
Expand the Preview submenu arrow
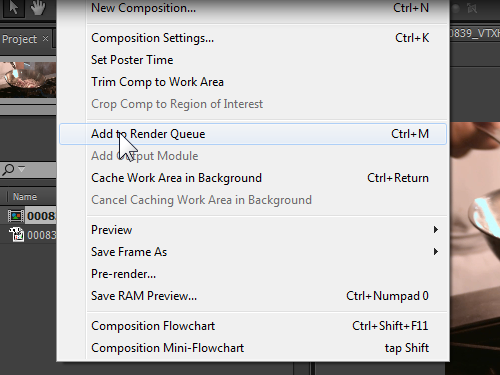(436, 230)
